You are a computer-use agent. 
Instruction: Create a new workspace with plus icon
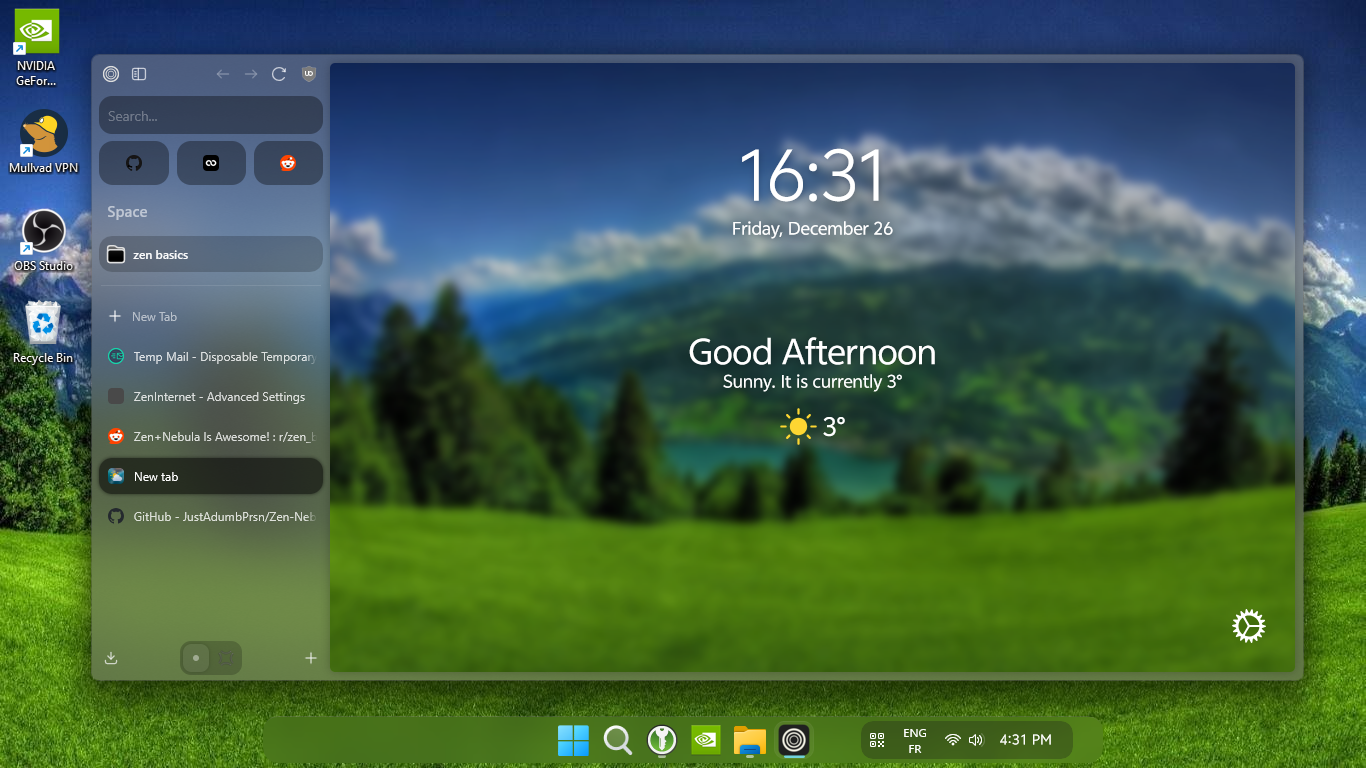coord(311,658)
